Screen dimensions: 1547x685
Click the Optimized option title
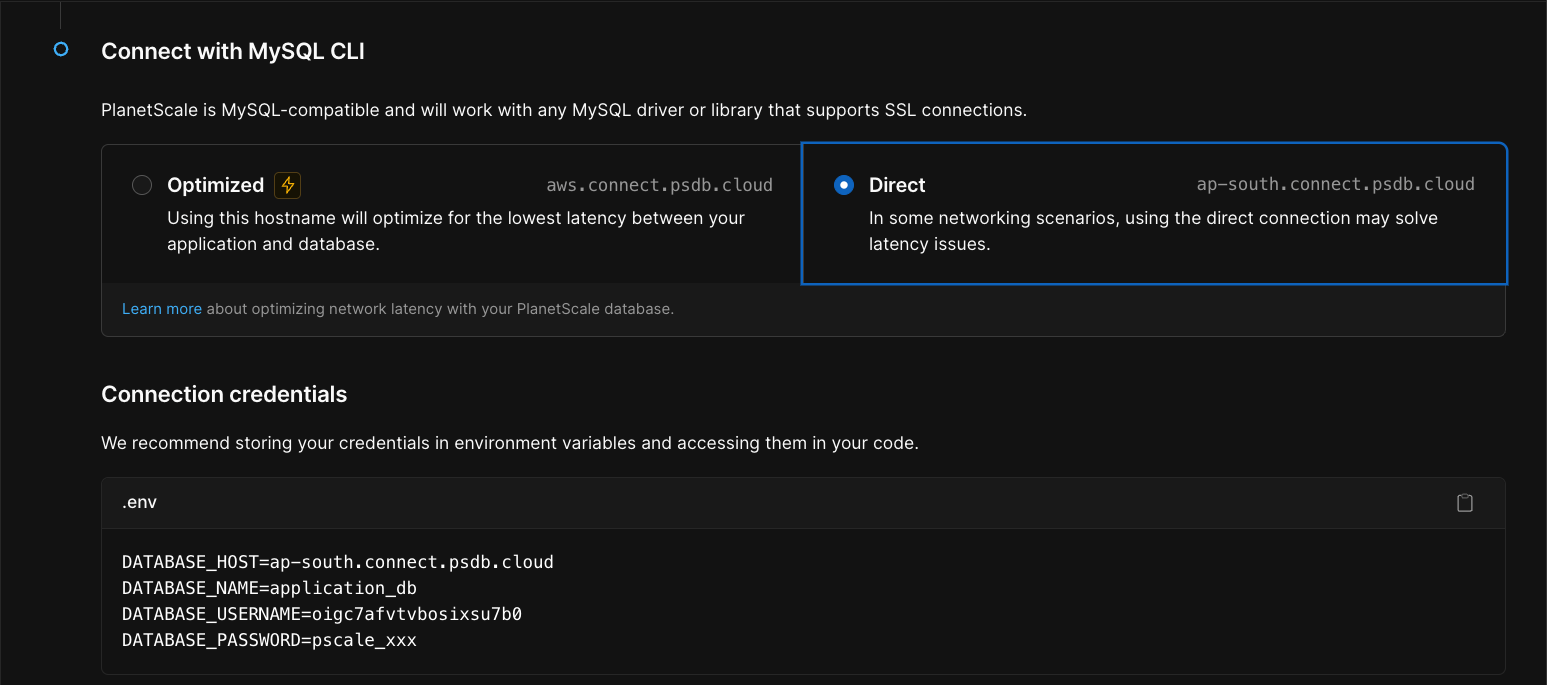[215, 185]
